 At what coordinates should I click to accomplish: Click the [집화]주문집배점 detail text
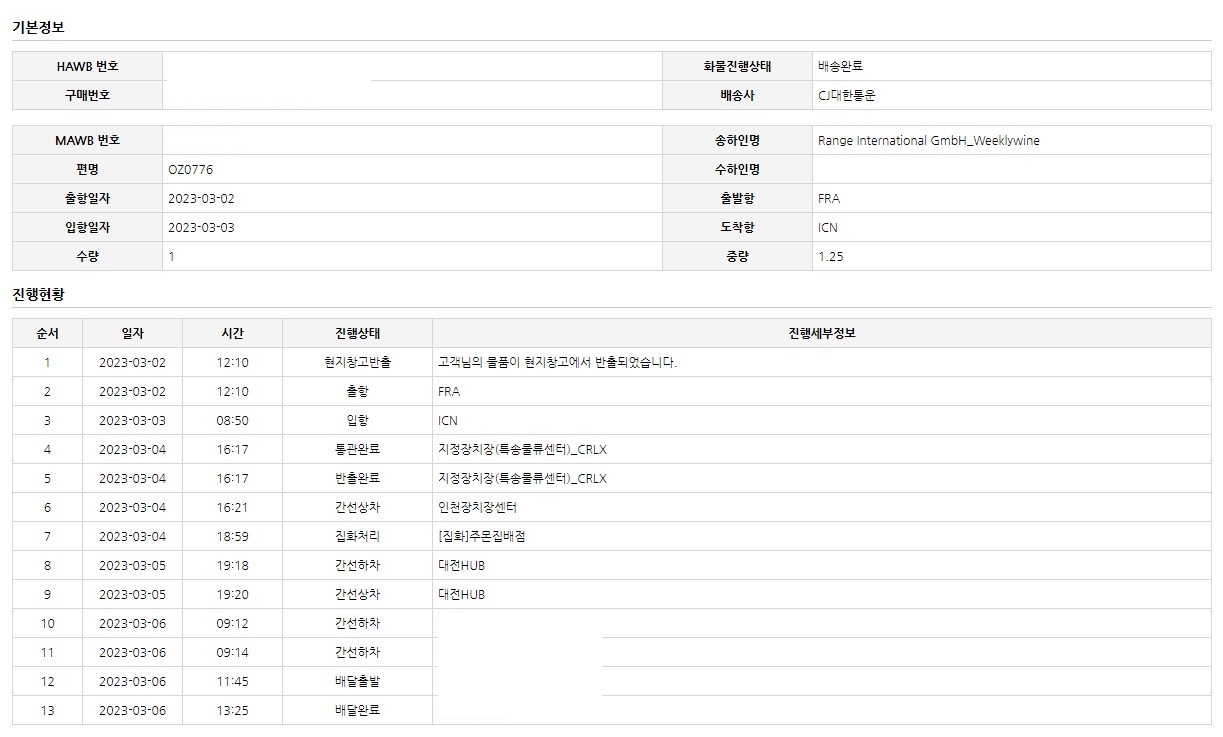[x=481, y=536]
